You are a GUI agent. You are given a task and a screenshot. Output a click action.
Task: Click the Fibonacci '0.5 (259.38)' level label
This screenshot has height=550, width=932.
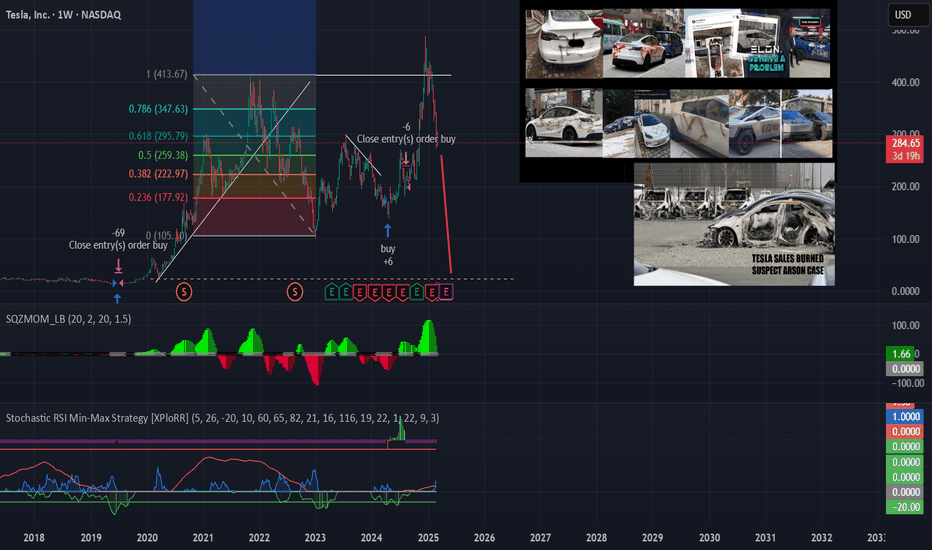(163, 155)
